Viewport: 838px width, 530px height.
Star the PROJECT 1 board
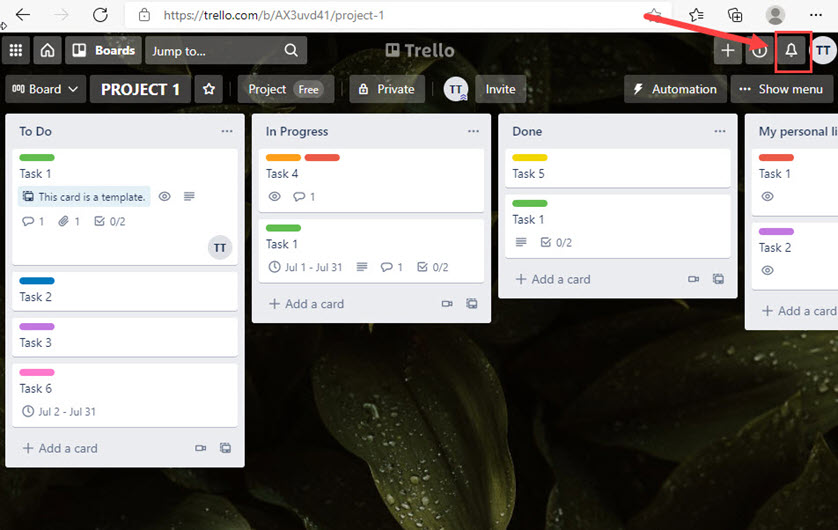[x=209, y=89]
